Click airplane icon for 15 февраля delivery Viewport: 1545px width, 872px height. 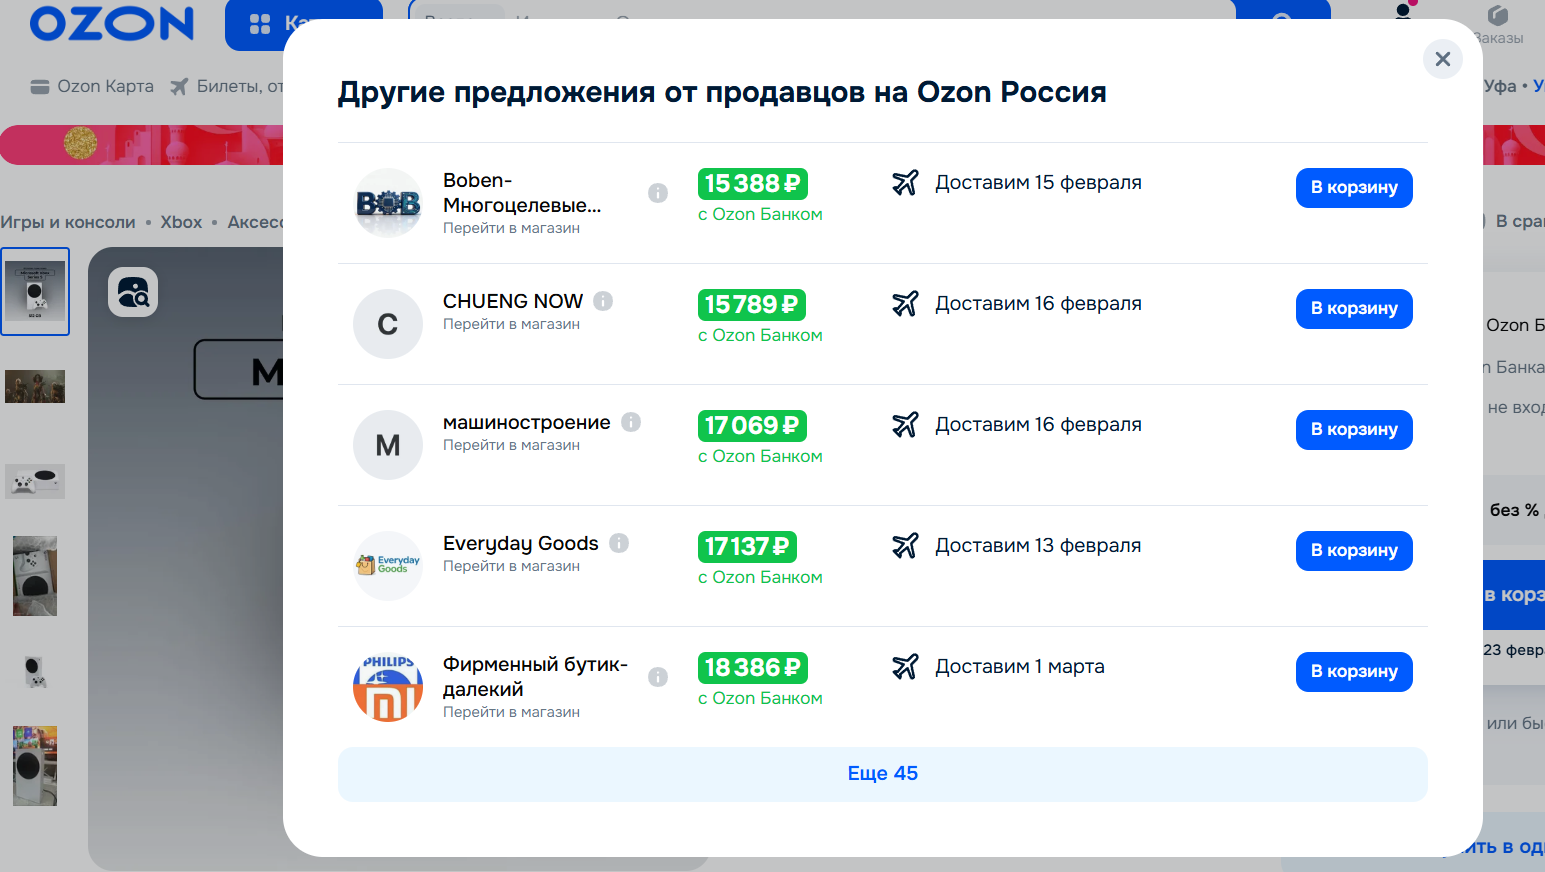[x=905, y=183]
